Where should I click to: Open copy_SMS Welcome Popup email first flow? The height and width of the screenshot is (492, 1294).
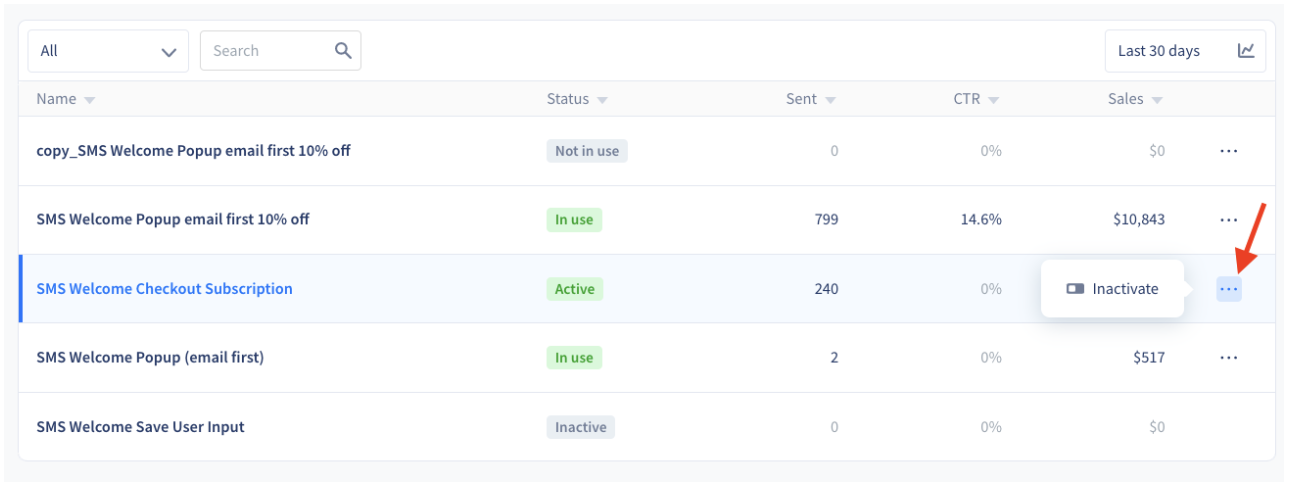click(193, 151)
